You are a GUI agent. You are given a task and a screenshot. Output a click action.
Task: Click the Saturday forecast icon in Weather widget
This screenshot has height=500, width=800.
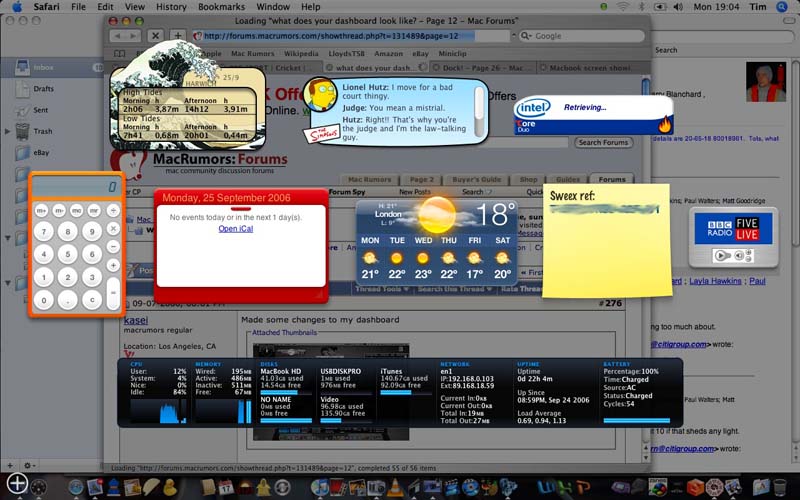pyautogui.click(x=502, y=258)
